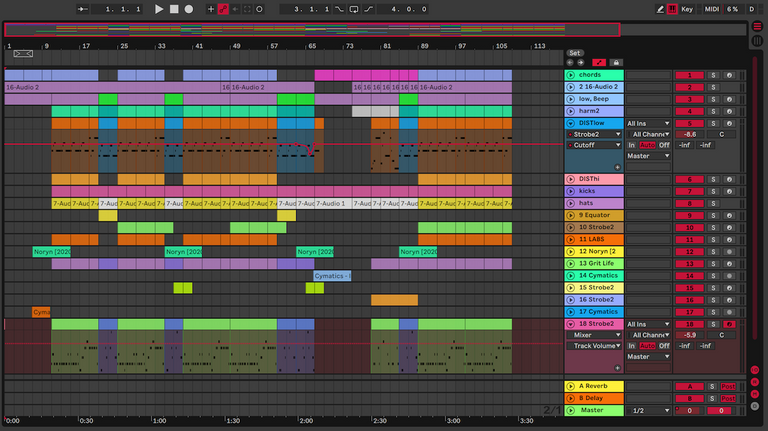Set DISTlow monitor to Off
768x431 pixels.
tap(664, 145)
